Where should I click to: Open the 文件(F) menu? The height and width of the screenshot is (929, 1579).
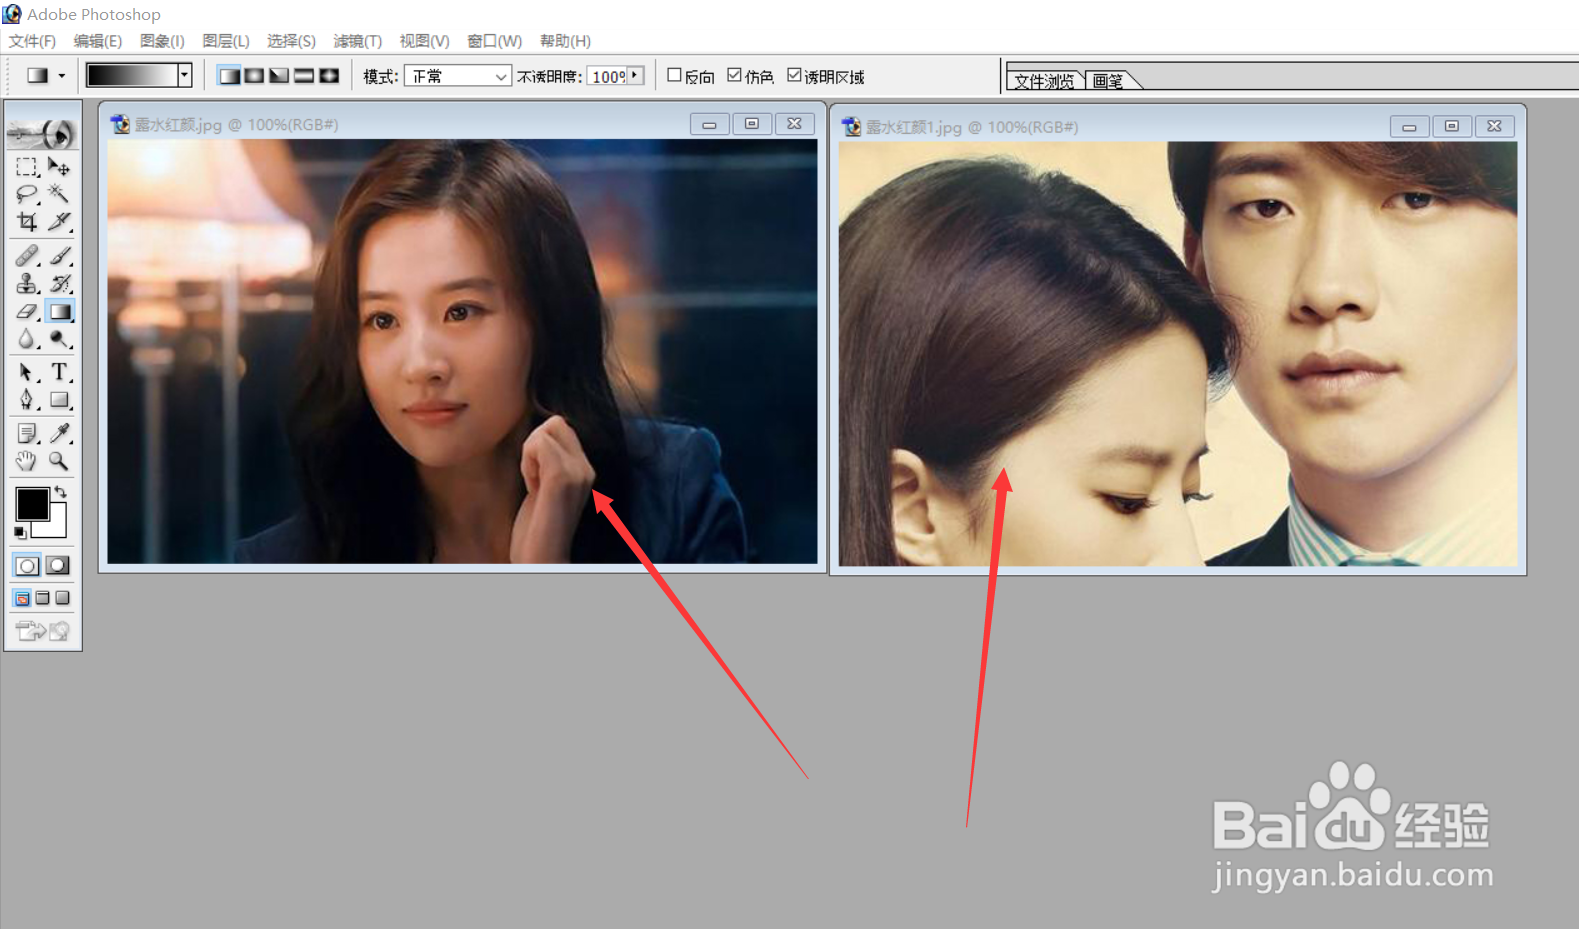pos(32,41)
